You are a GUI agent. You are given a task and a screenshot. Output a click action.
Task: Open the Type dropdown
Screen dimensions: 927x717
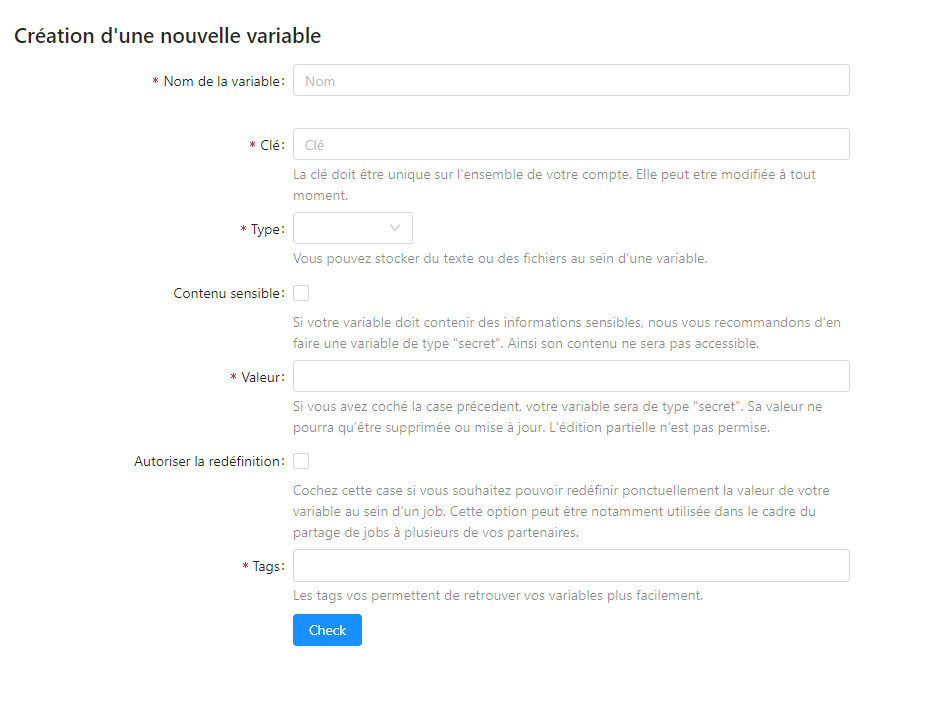352,228
